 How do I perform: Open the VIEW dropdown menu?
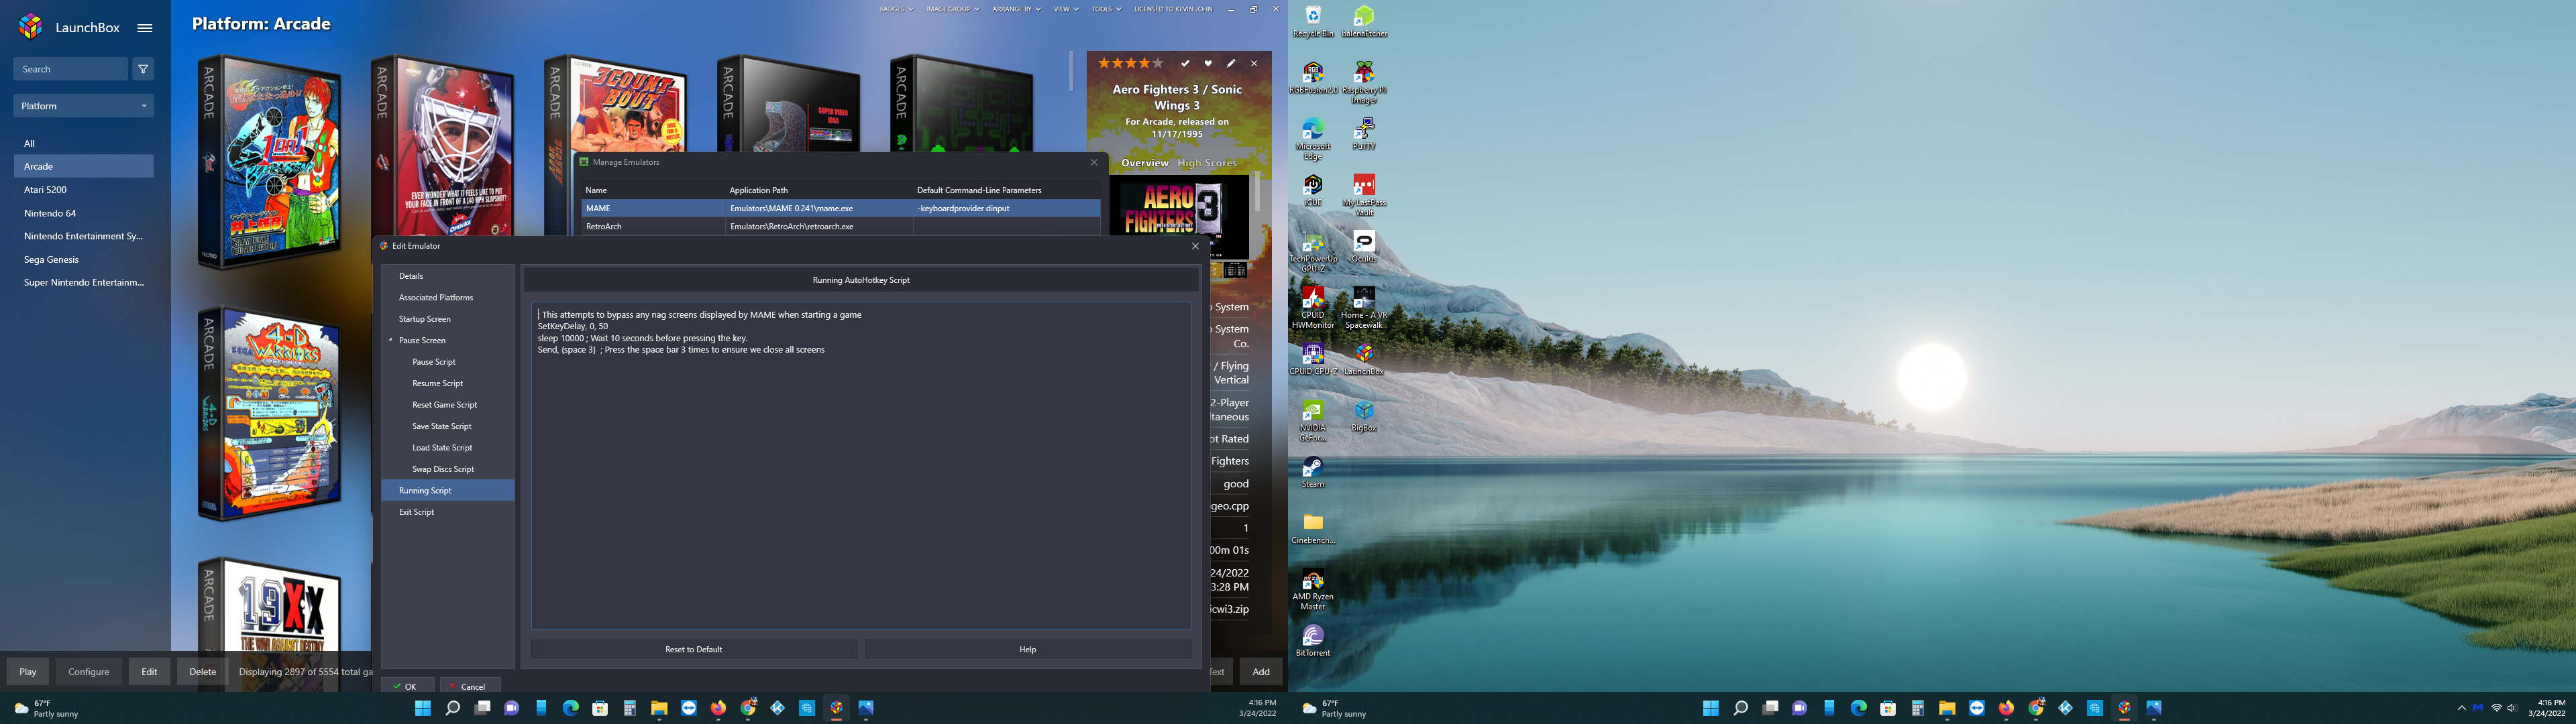pyautogui.click(x=1066, y=9)
